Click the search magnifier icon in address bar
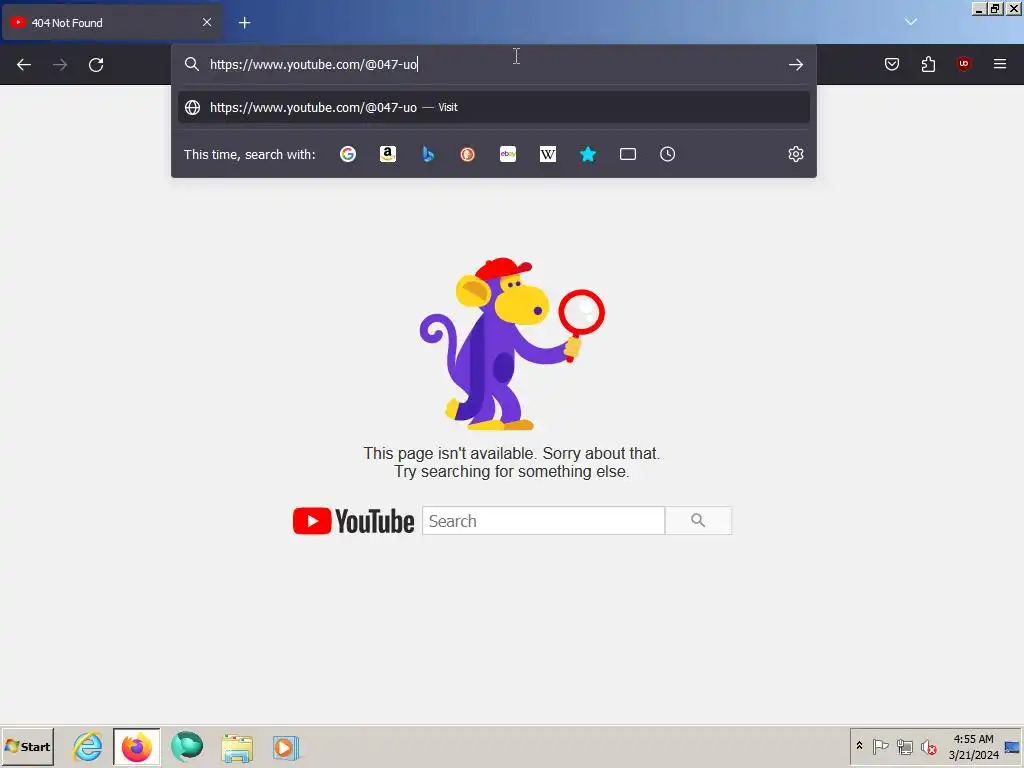The width and height of the screenshot is (1024, 768). (x=191, y=64)
